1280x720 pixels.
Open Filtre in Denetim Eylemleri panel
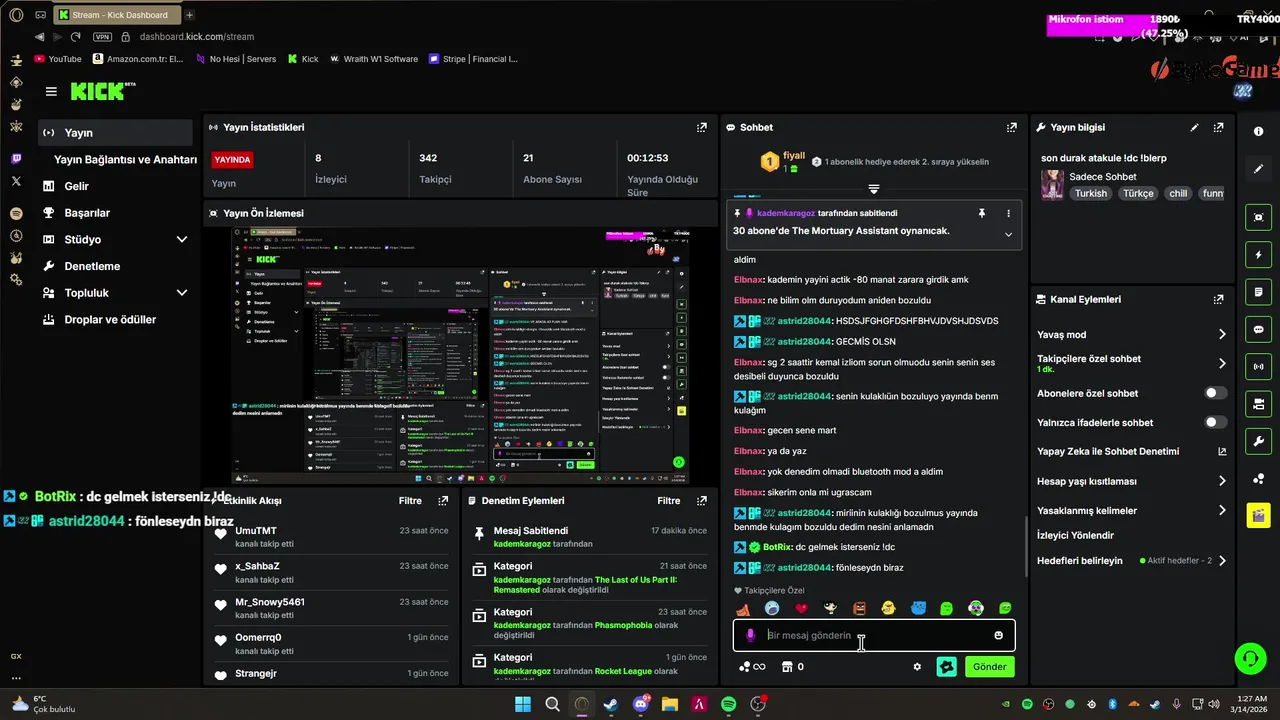coord(669,501)
